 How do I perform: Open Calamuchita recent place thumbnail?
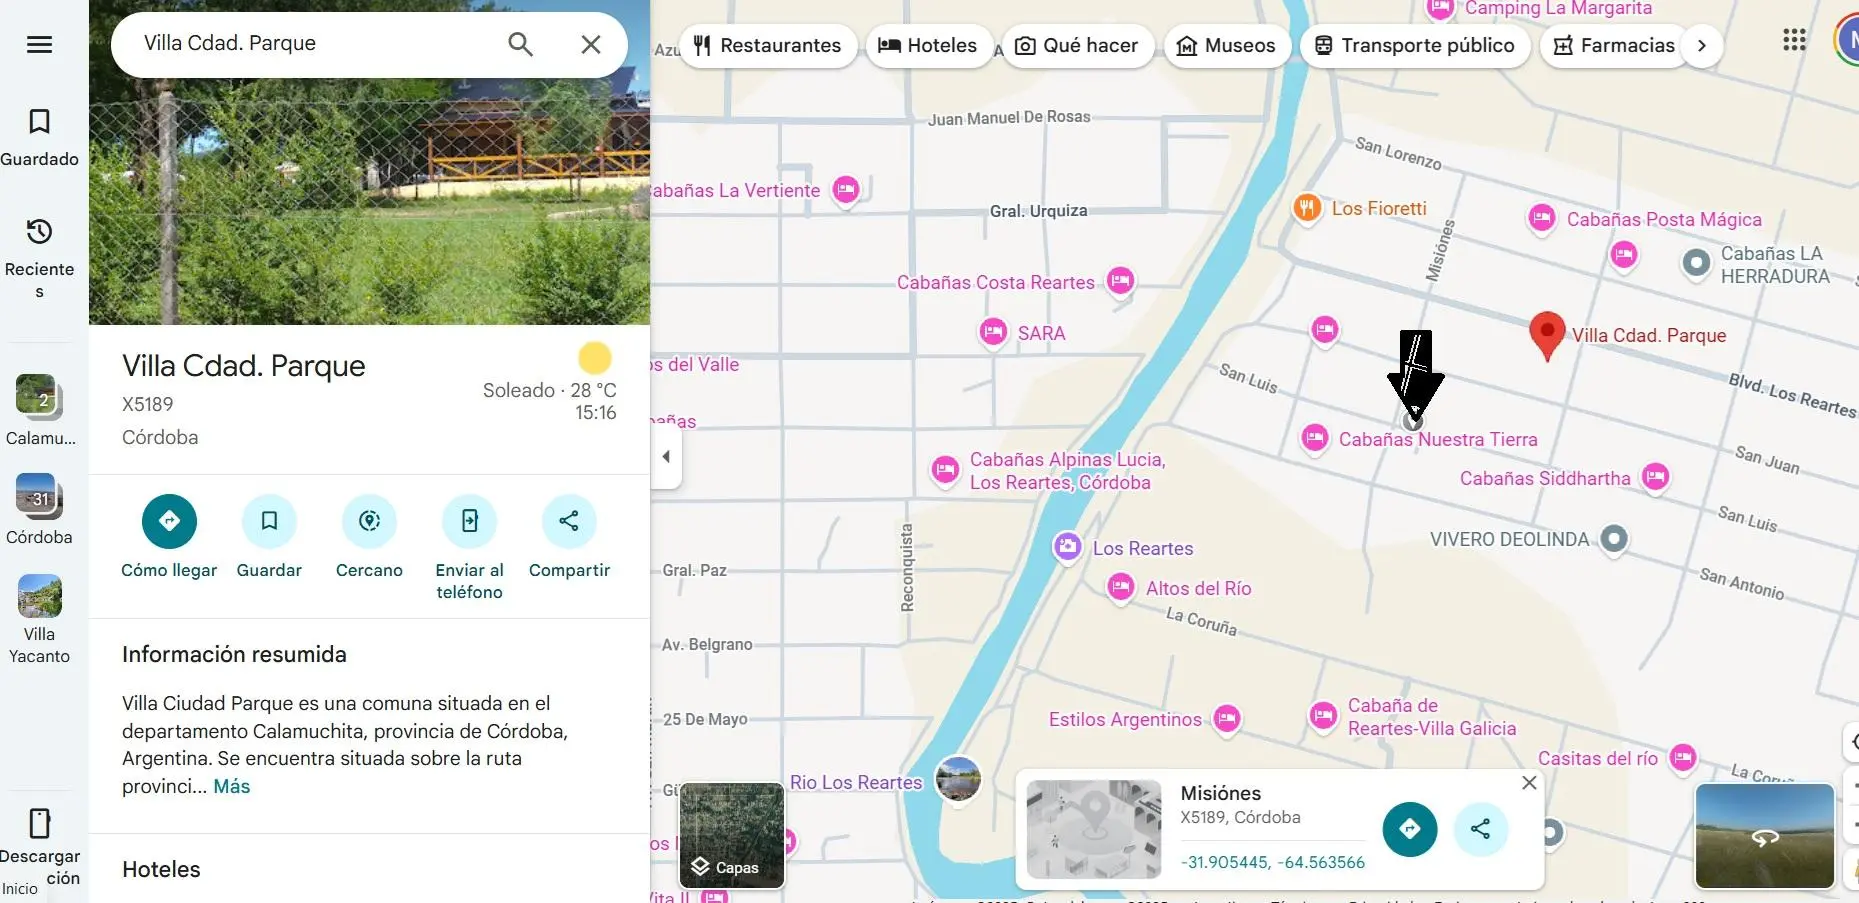point(39,397)
